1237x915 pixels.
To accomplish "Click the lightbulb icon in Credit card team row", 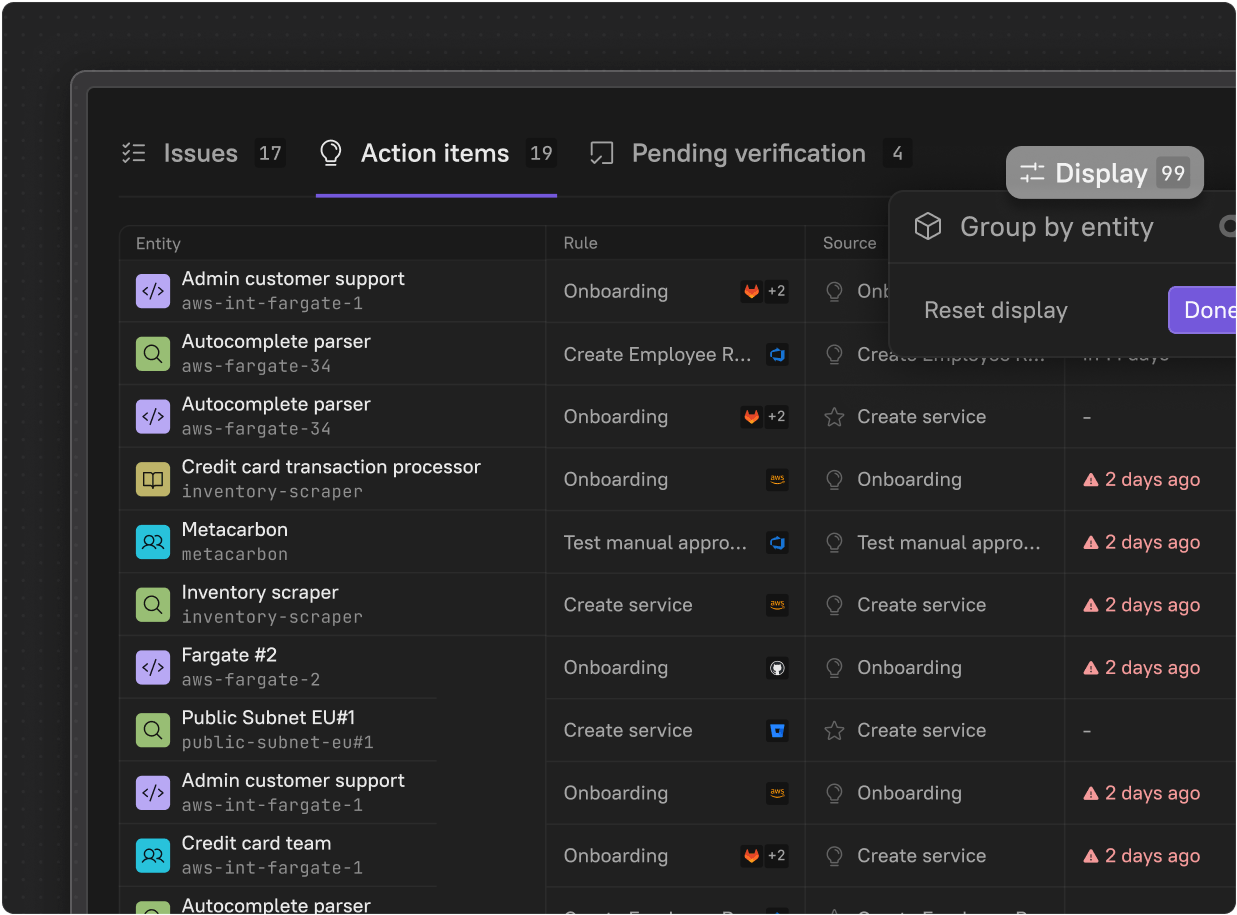I will click(x=834, y=856).
